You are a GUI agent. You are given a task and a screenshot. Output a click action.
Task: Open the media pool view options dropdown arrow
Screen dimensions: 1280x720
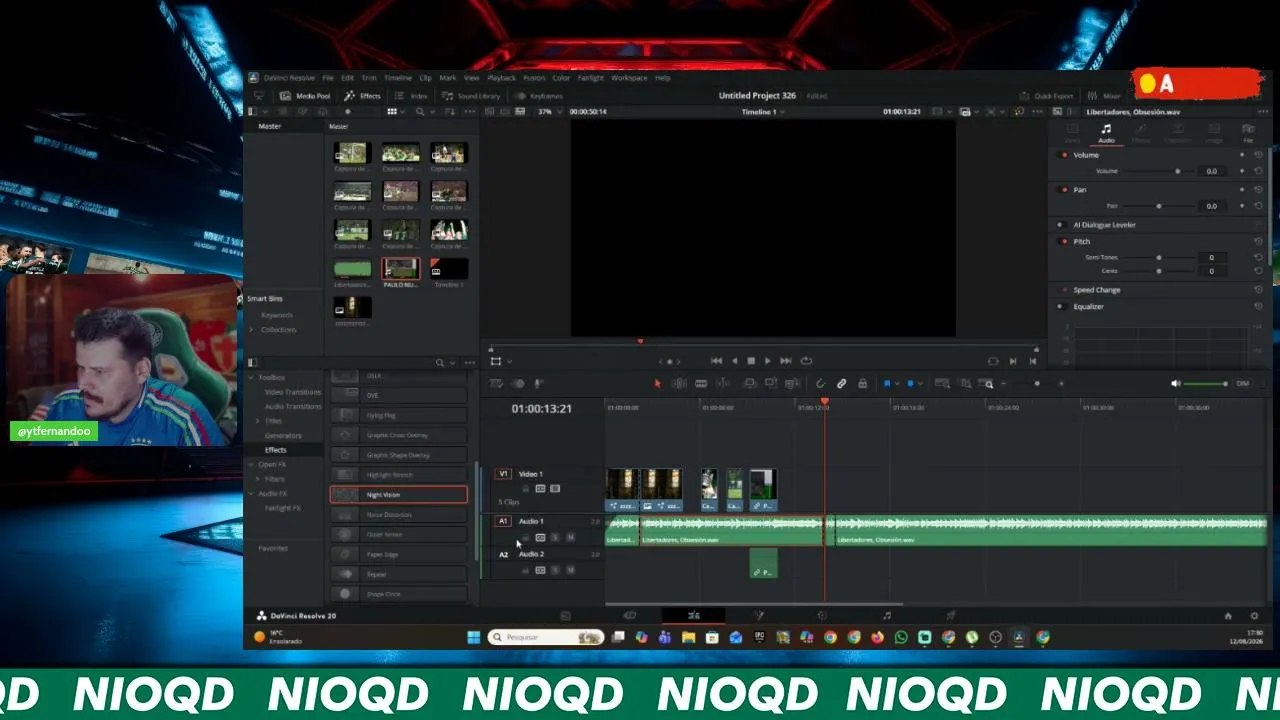tap(404, 111)
